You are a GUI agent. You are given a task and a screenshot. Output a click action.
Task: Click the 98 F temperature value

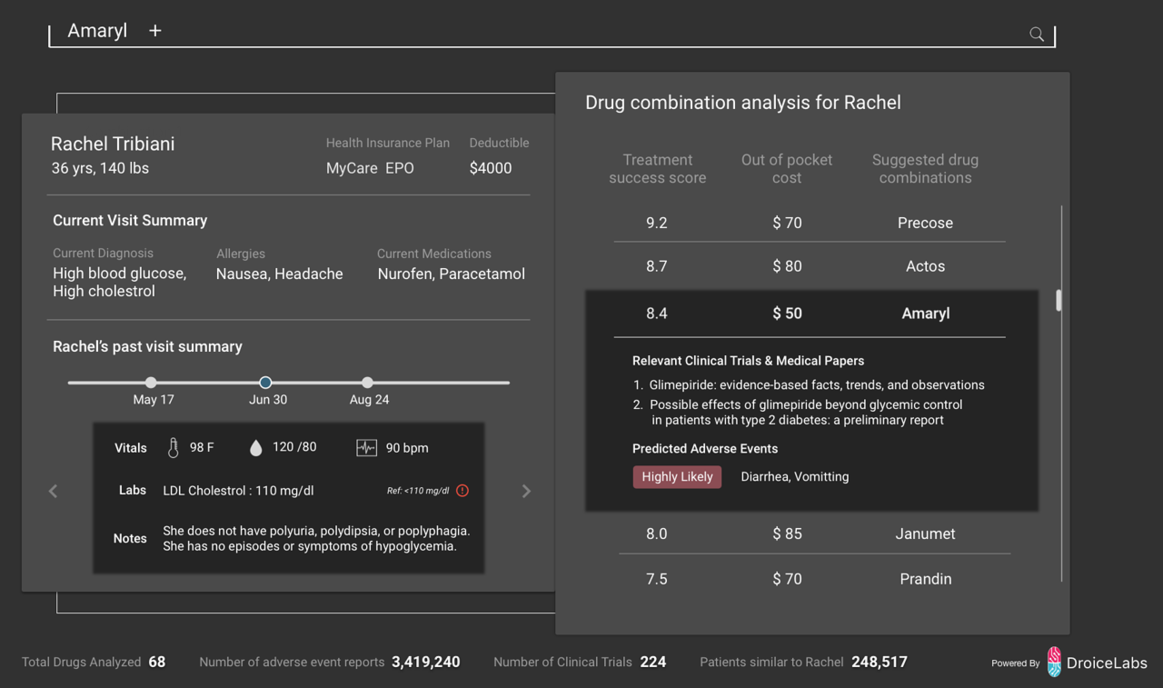click(x=202, y=448)
